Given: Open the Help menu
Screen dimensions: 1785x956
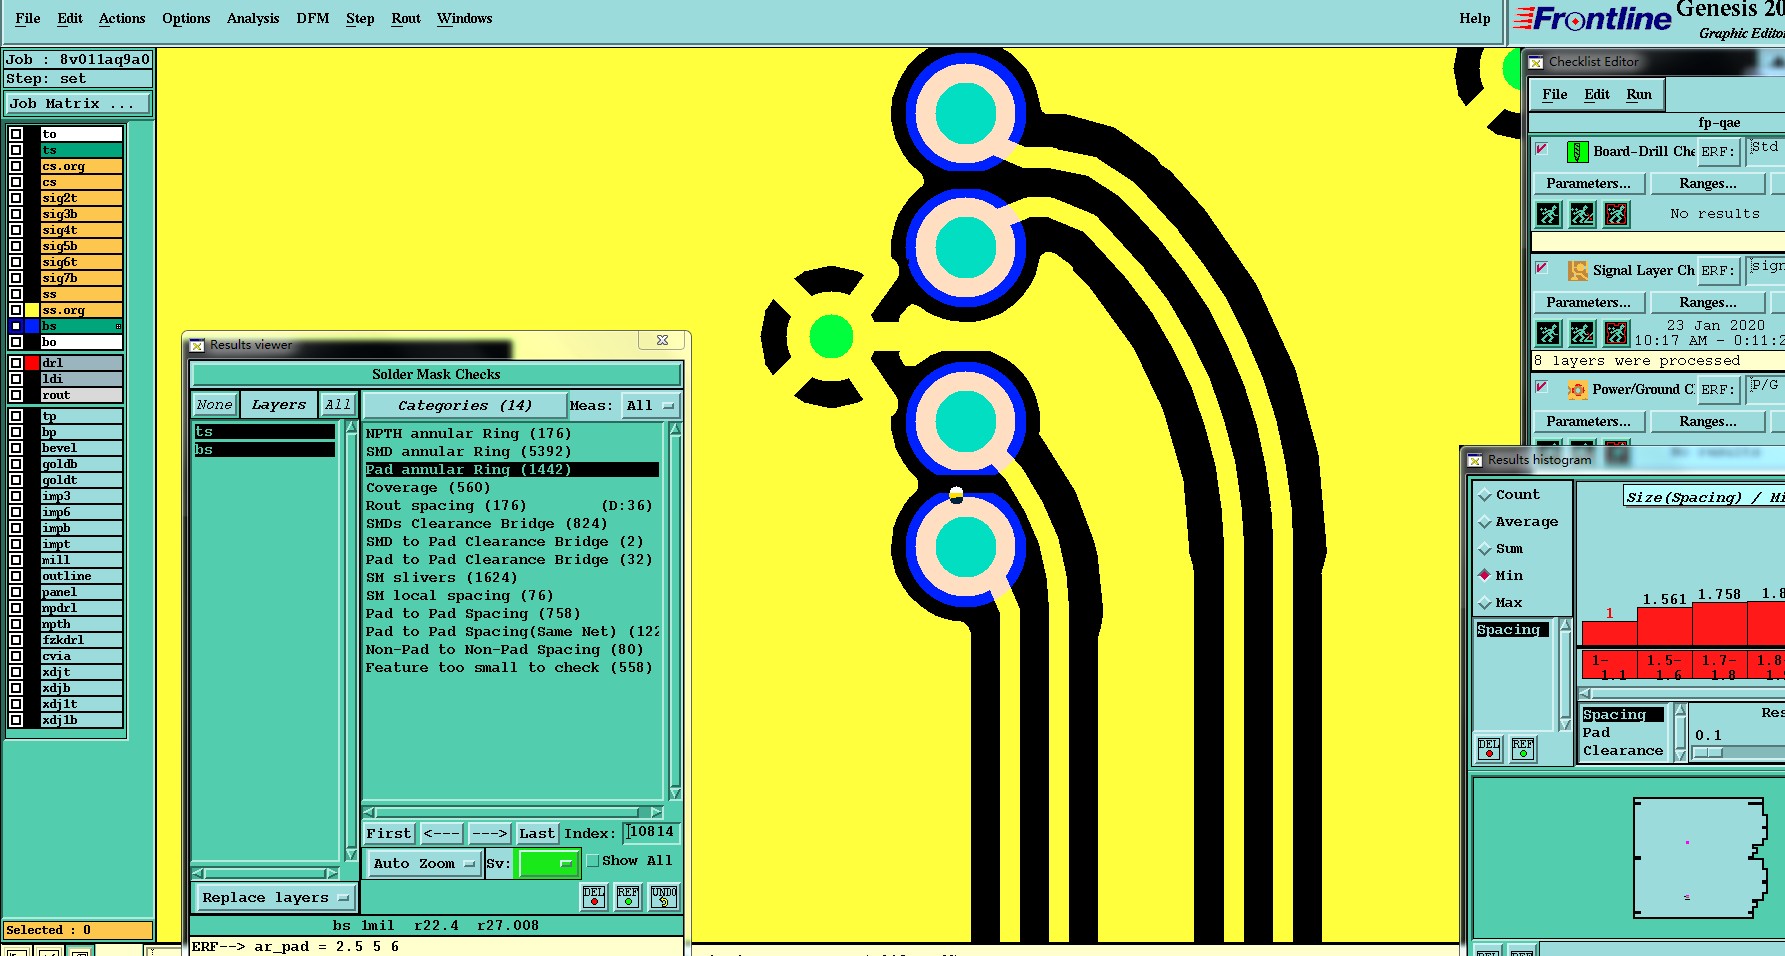Looking at the screenshot, I should pos(1475,19).
